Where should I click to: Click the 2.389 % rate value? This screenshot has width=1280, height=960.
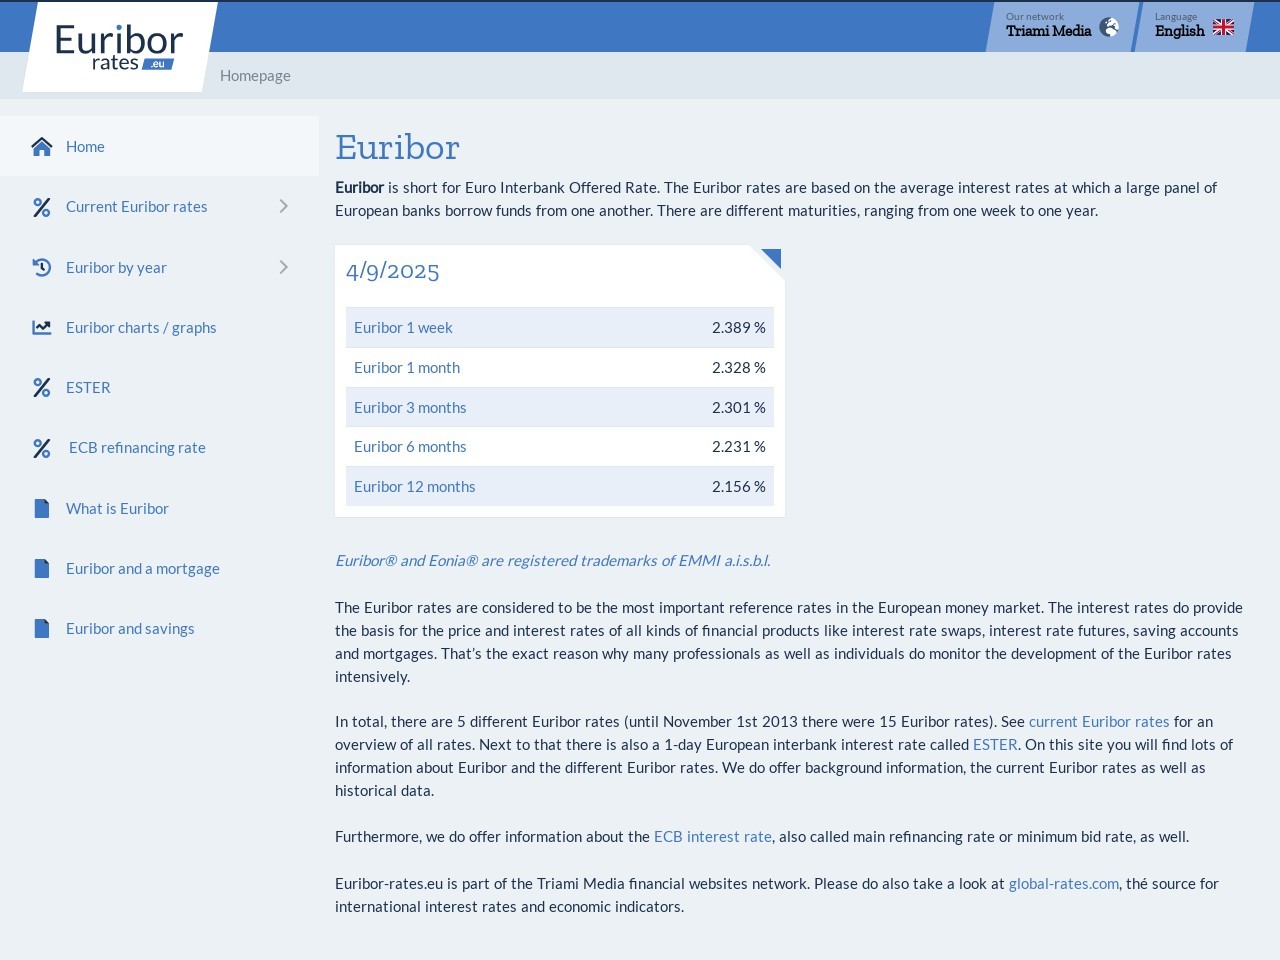[x=739, y=328]
